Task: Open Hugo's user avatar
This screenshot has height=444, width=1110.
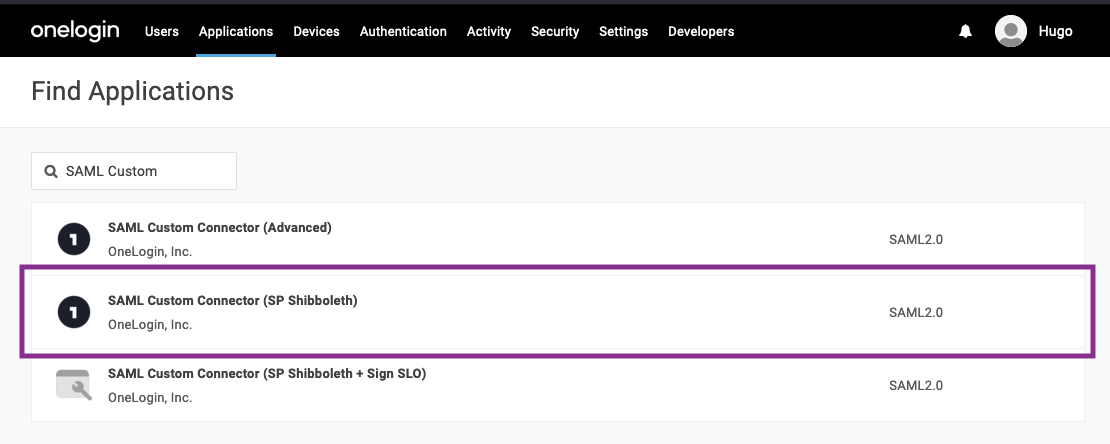Action: click(1010, 31)
